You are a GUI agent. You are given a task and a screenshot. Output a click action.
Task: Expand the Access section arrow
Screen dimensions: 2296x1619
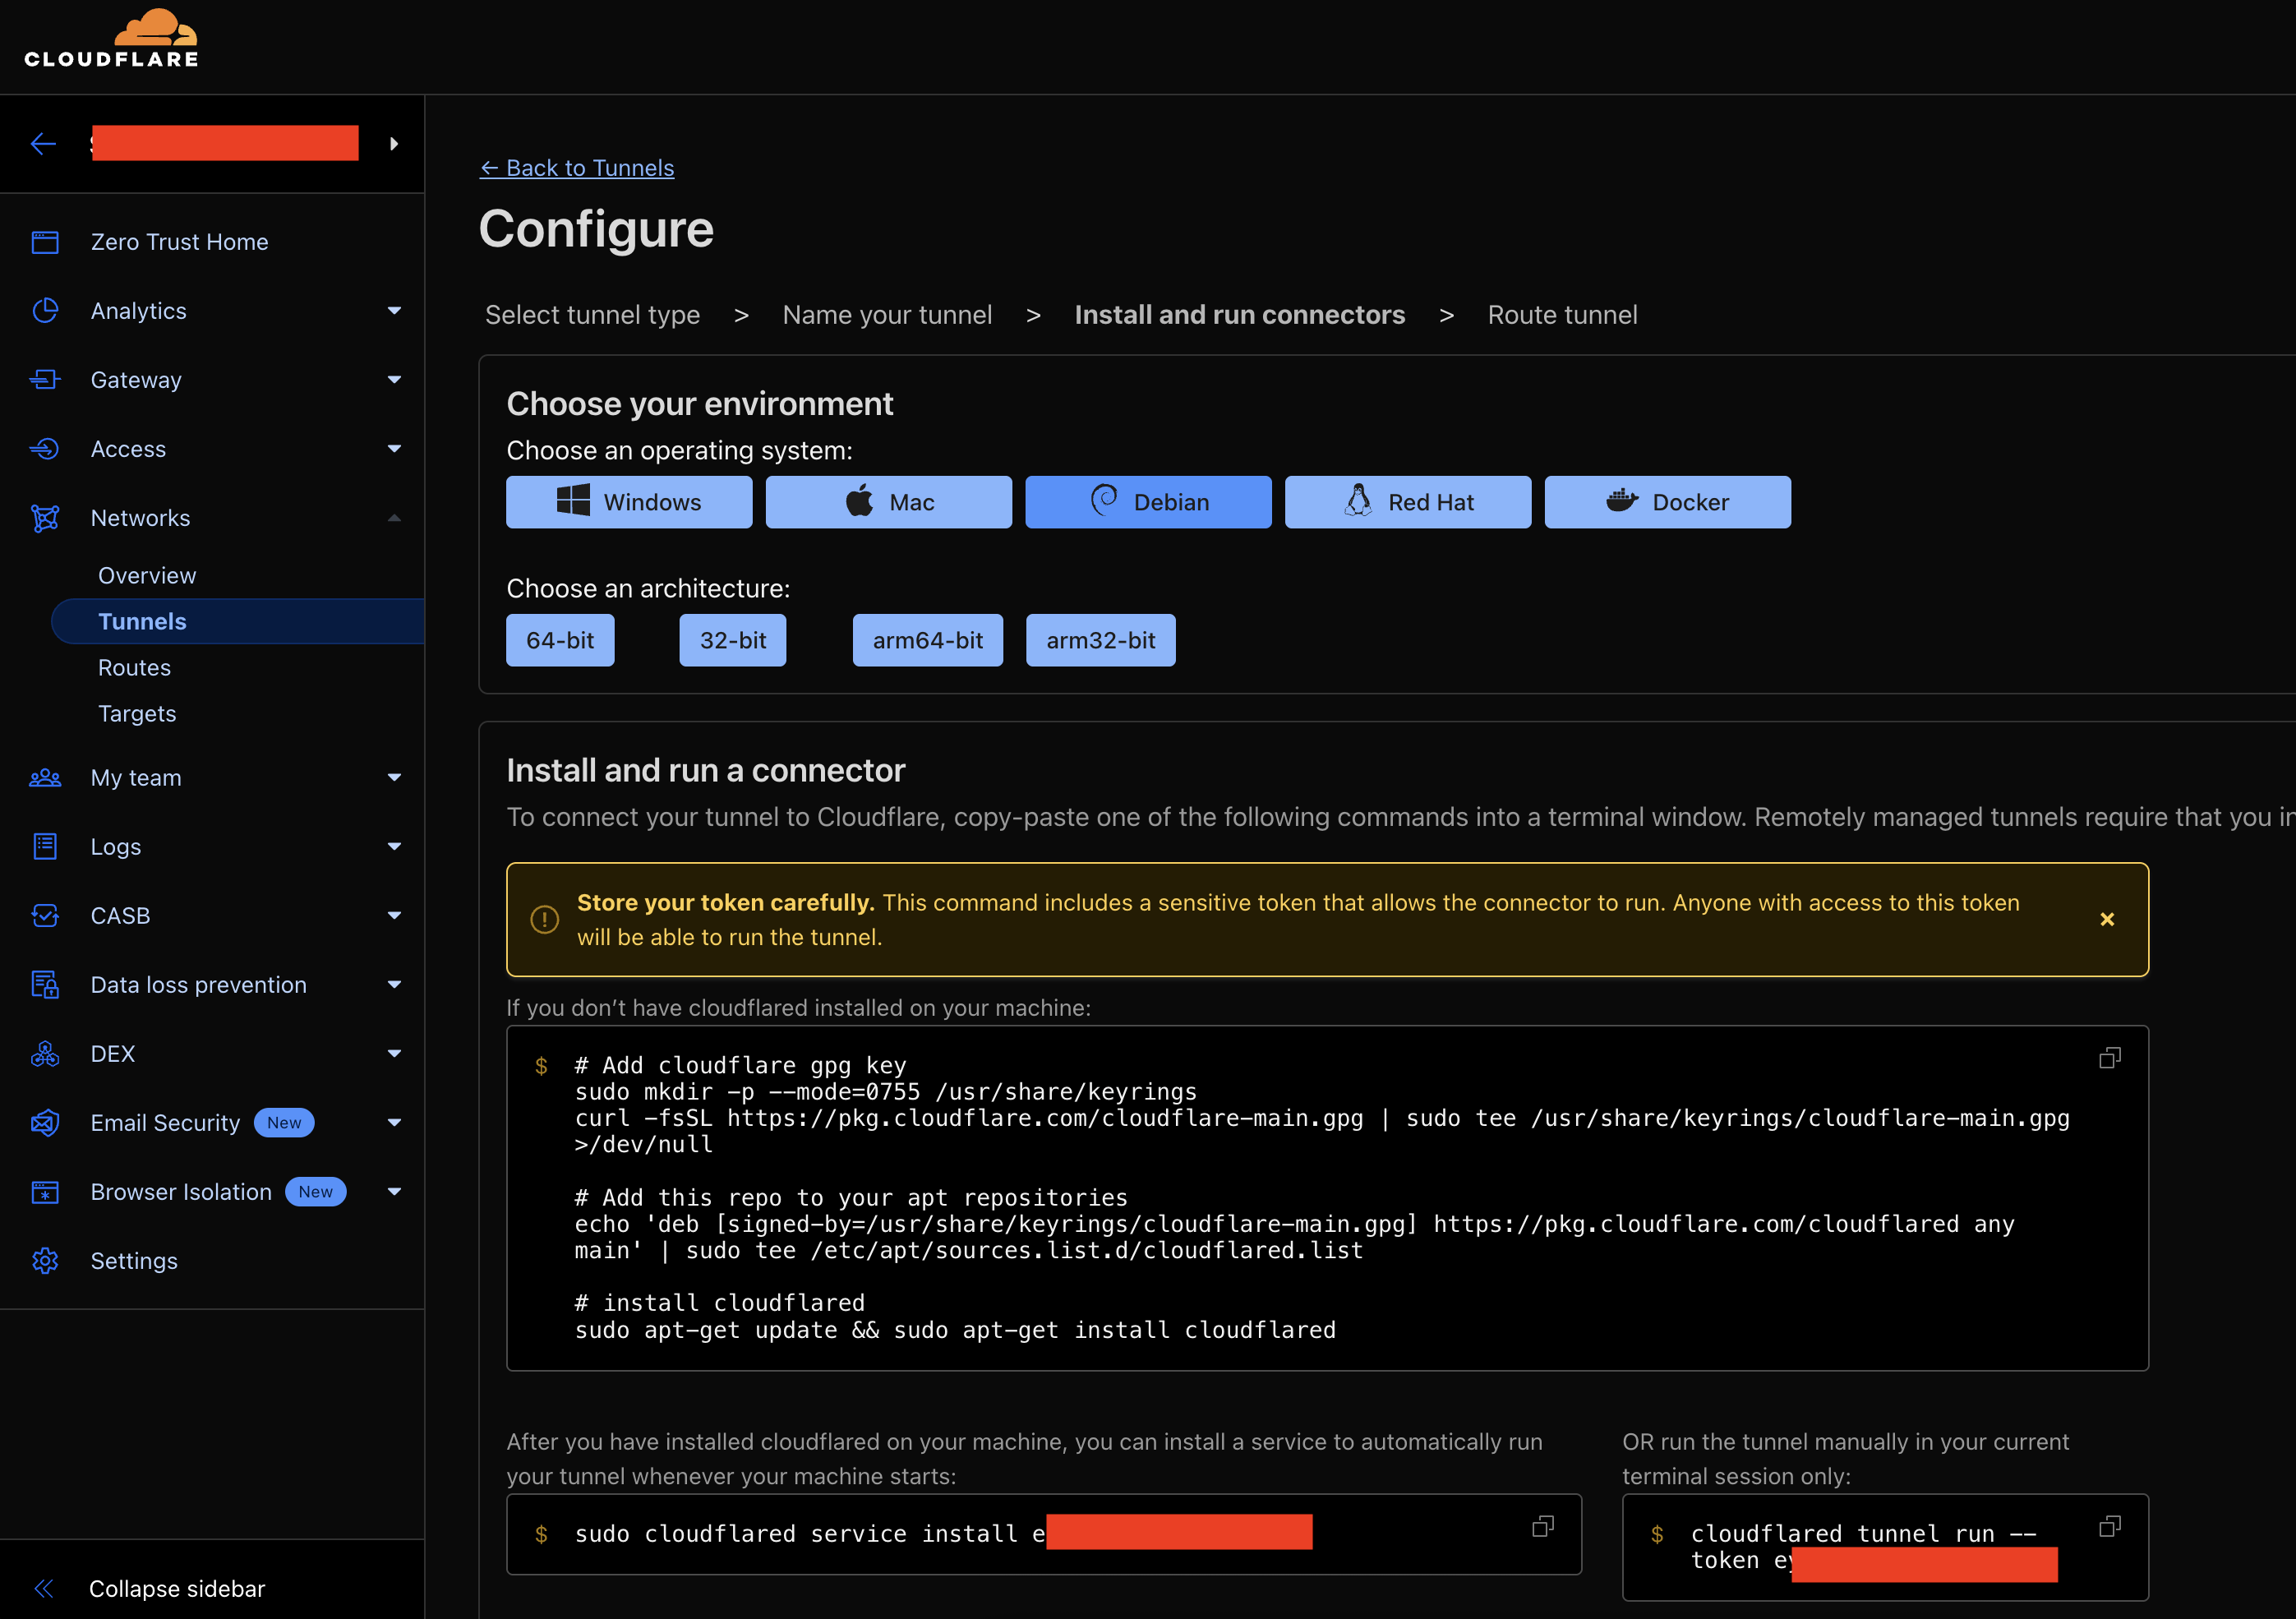click(x=394, y=449)
